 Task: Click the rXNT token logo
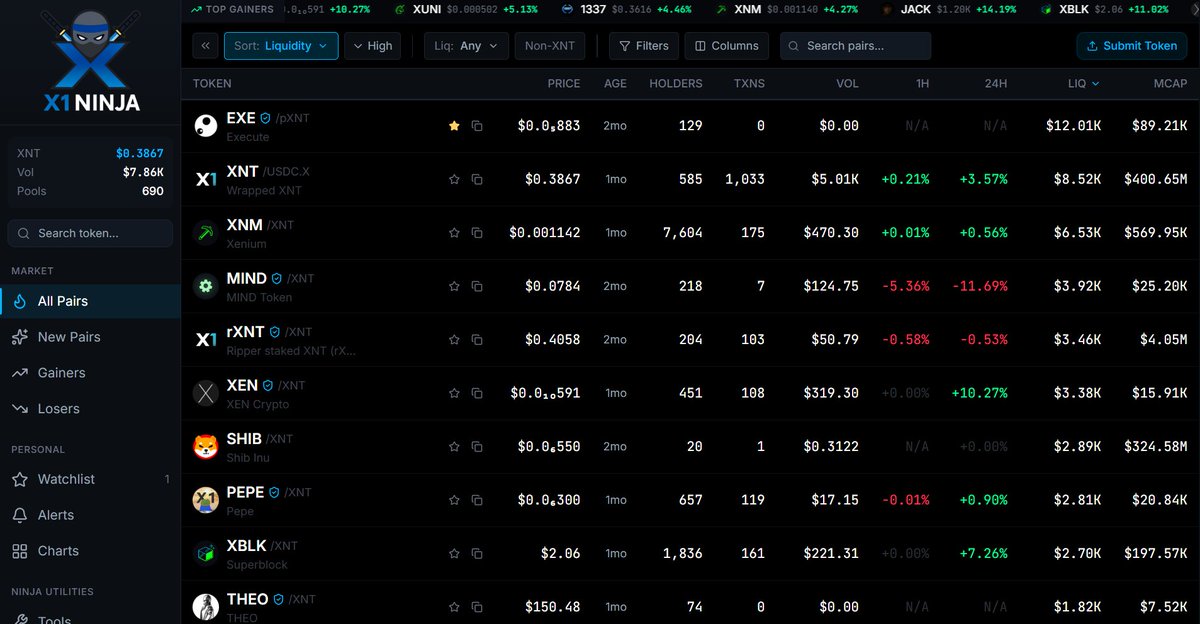click(x=205, y=339)
